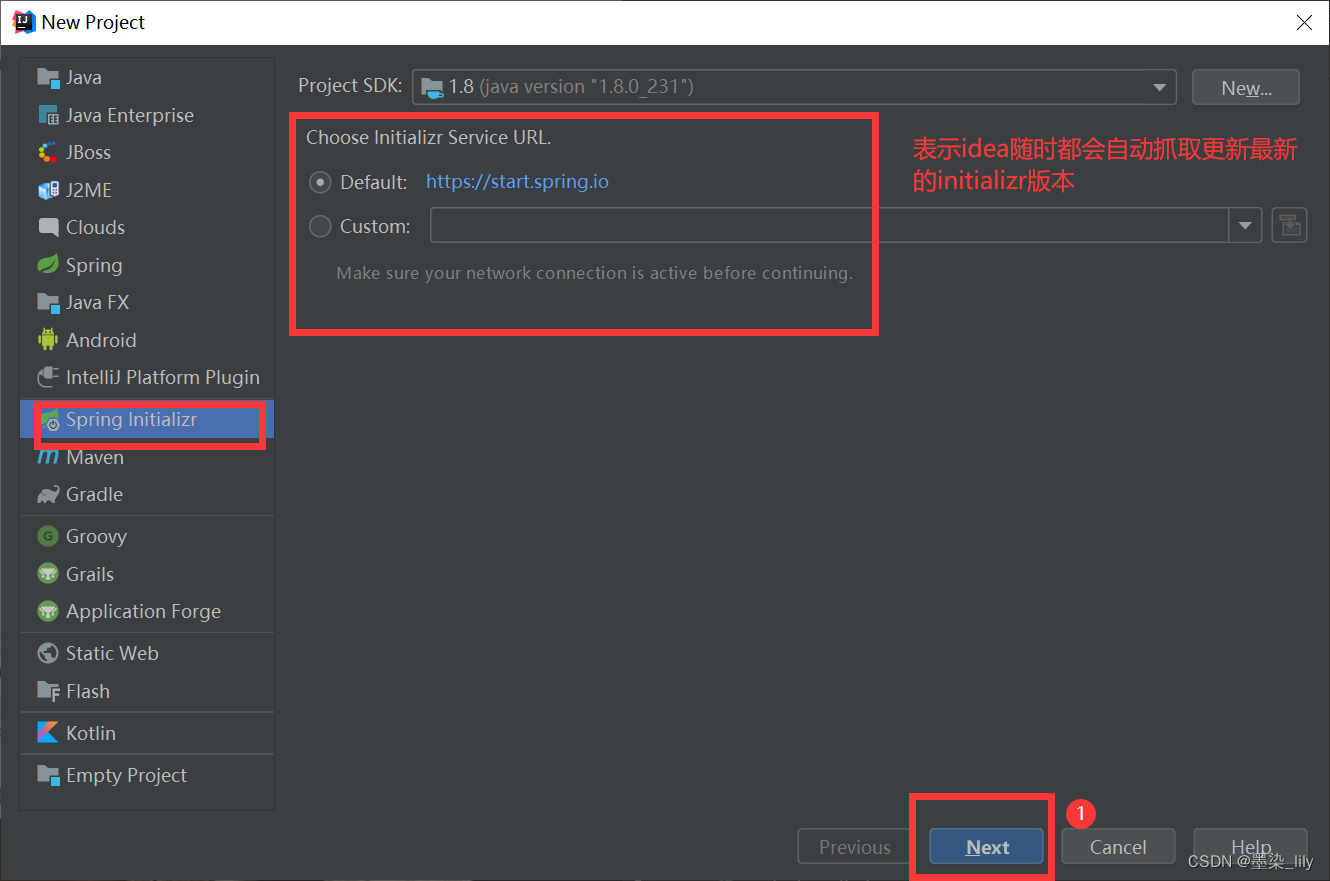Screen dimensions: 1330x881
Task: Click the Java Enterprise icon
Action: (x=48, y=116)
